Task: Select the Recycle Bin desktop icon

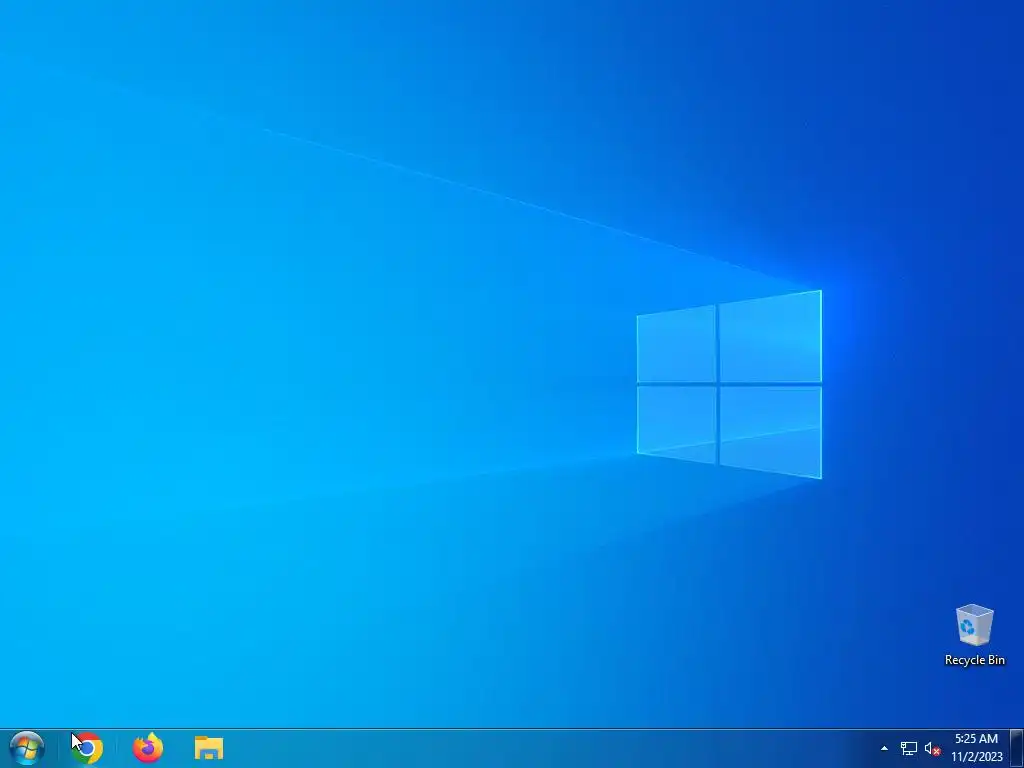Action: point(974,635)
